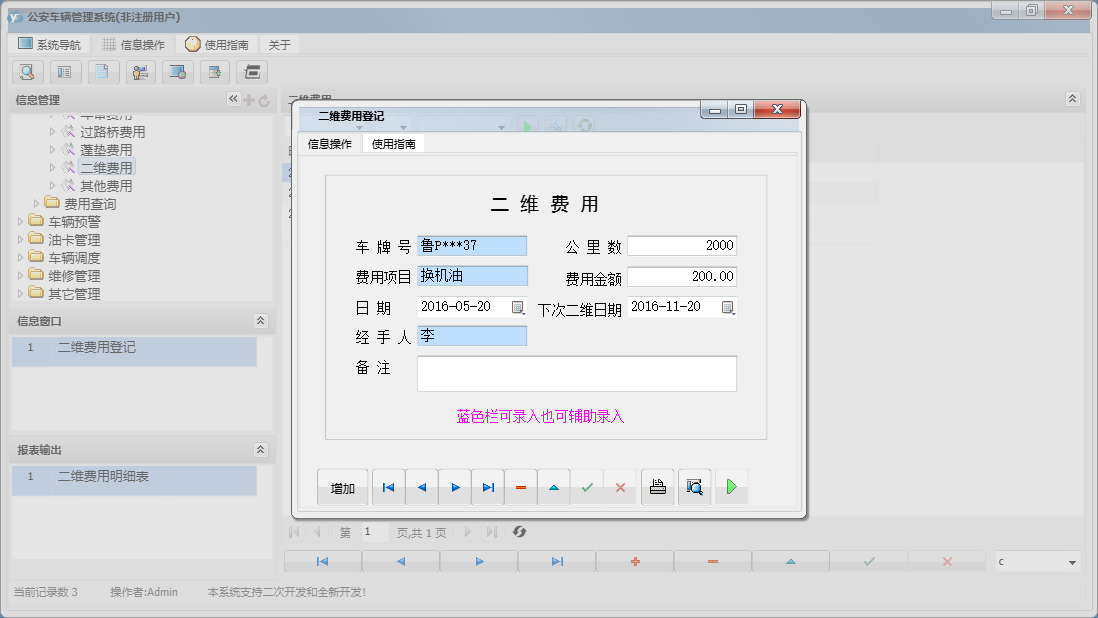The image size is (1098, 618).
Task: Confirm the record with the green checkmark
Action: coord(588,487)
